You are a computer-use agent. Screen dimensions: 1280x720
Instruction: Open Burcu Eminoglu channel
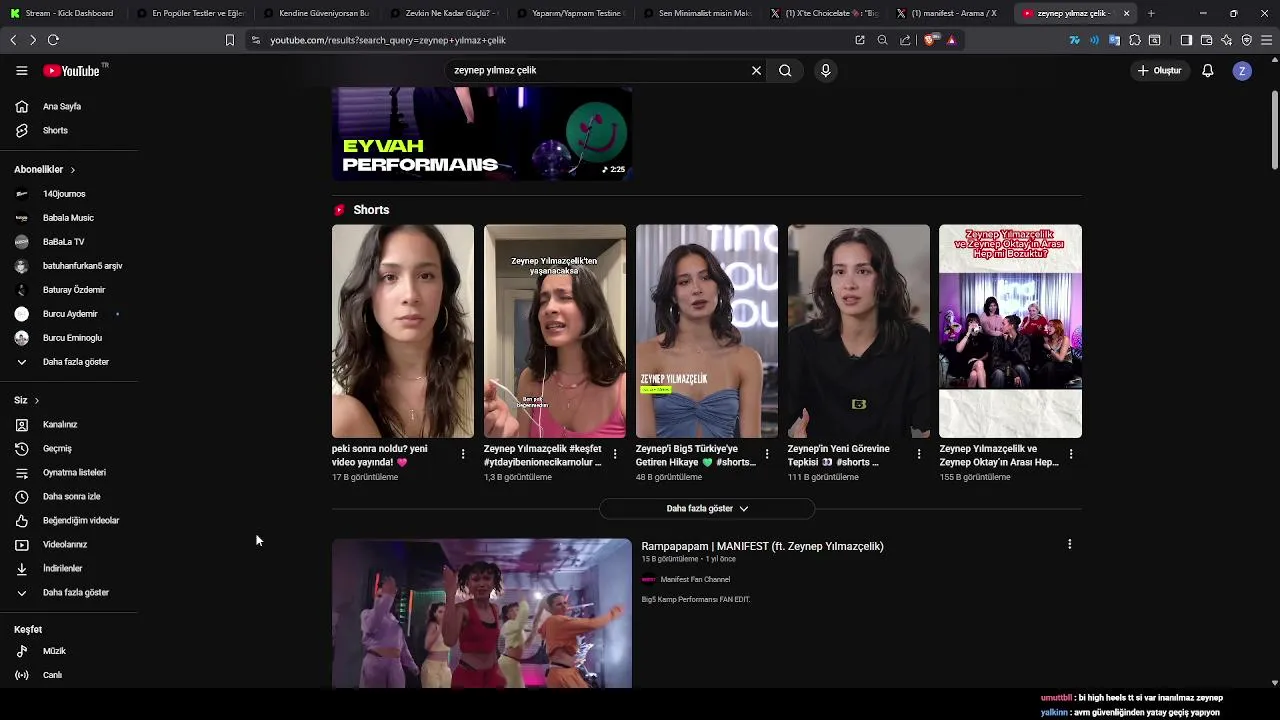coord(70,338)
